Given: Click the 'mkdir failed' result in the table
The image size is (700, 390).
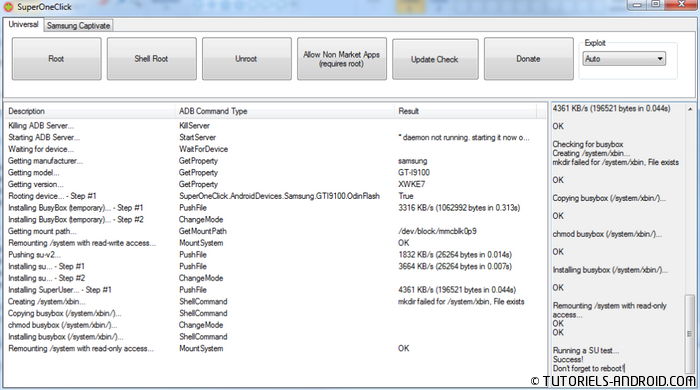Looking at the screenshot, I should click(461, 302).
